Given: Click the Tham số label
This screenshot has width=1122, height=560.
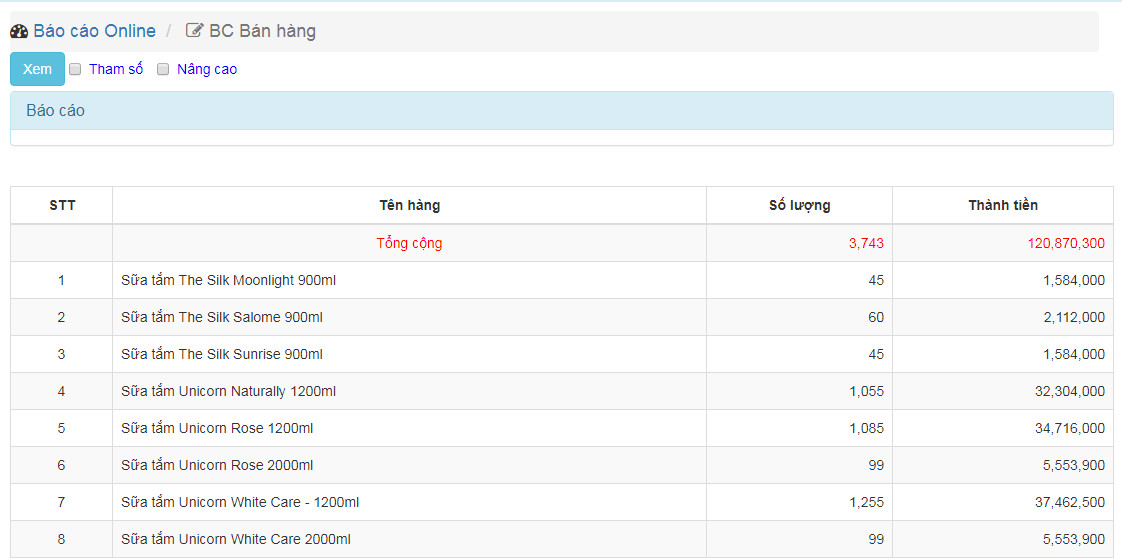Looking at the screenshot, I should (x=117, y=69).
